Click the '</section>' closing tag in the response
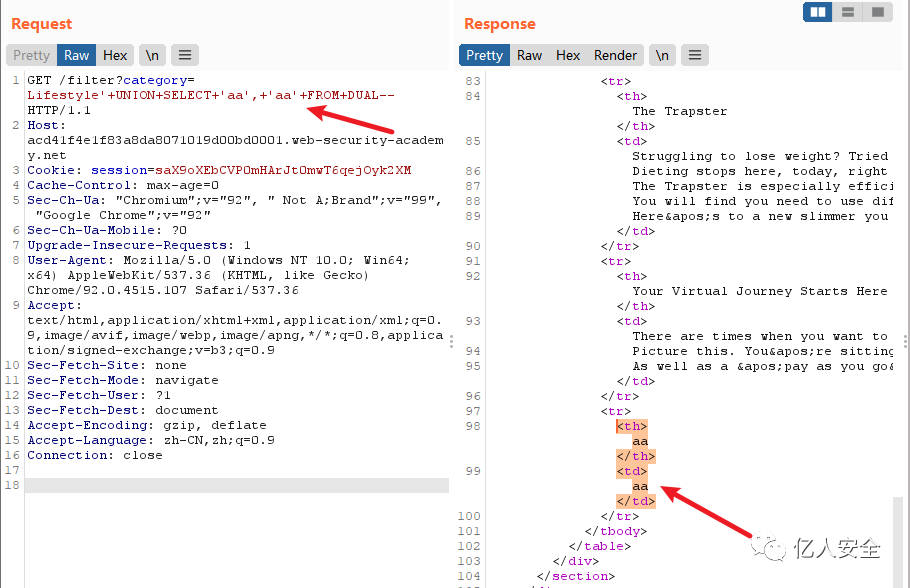Viewport: 910px width, 588px height. pos(576,576)
